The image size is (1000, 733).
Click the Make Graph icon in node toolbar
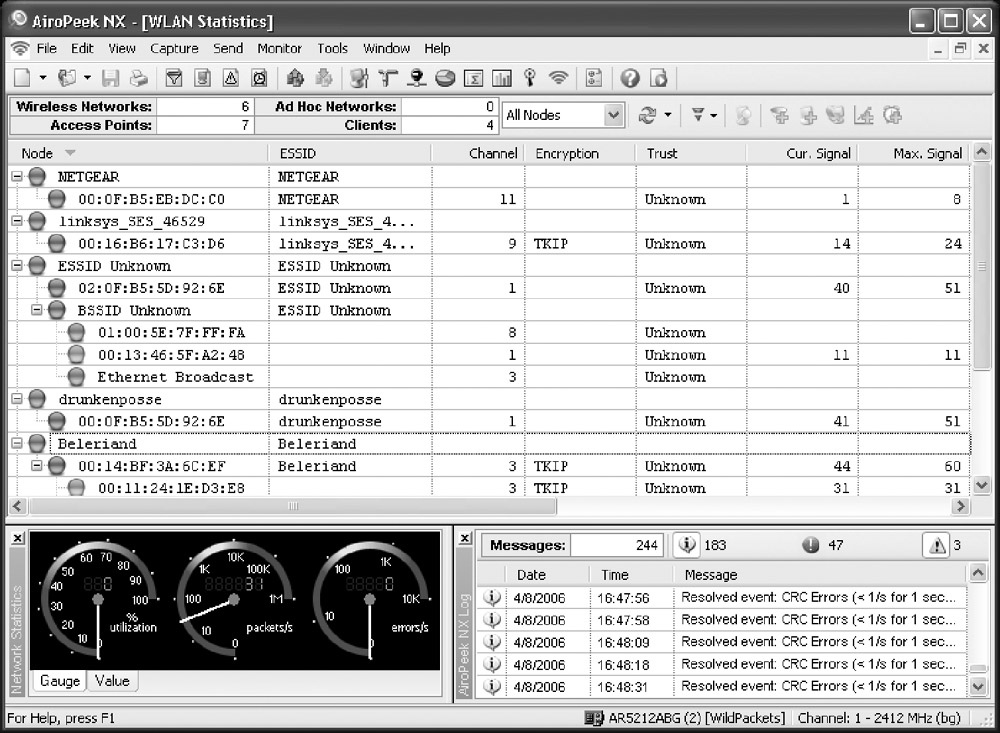864,115
